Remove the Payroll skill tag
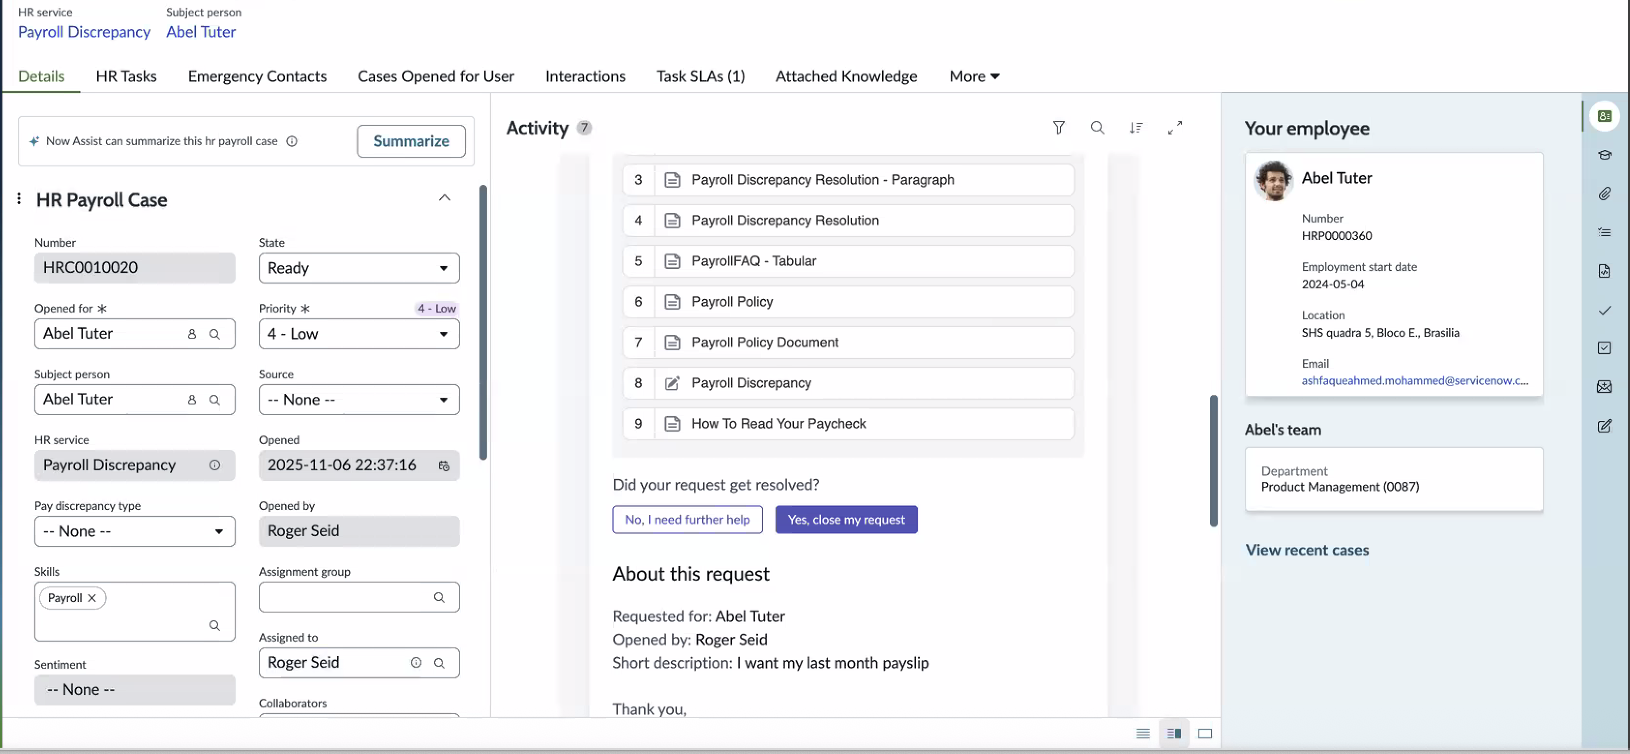1630x754 pixels. pyautogui.click(x=92, y=598)
